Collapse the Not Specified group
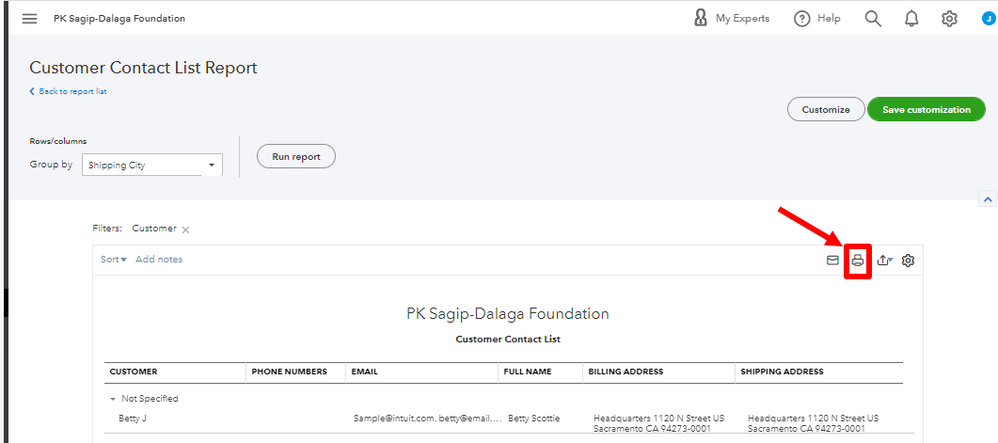Image resolution: width=998 pixels, height=443 pixels. [x=112, y=398]
